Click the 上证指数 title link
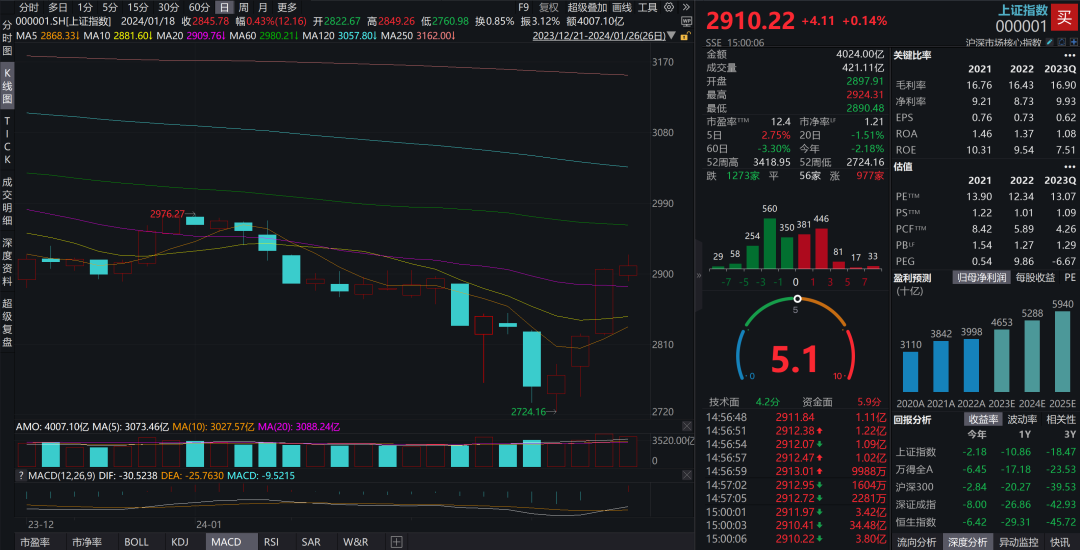This screenshot has width=1080, height=550. click(x=1024, y=10)
